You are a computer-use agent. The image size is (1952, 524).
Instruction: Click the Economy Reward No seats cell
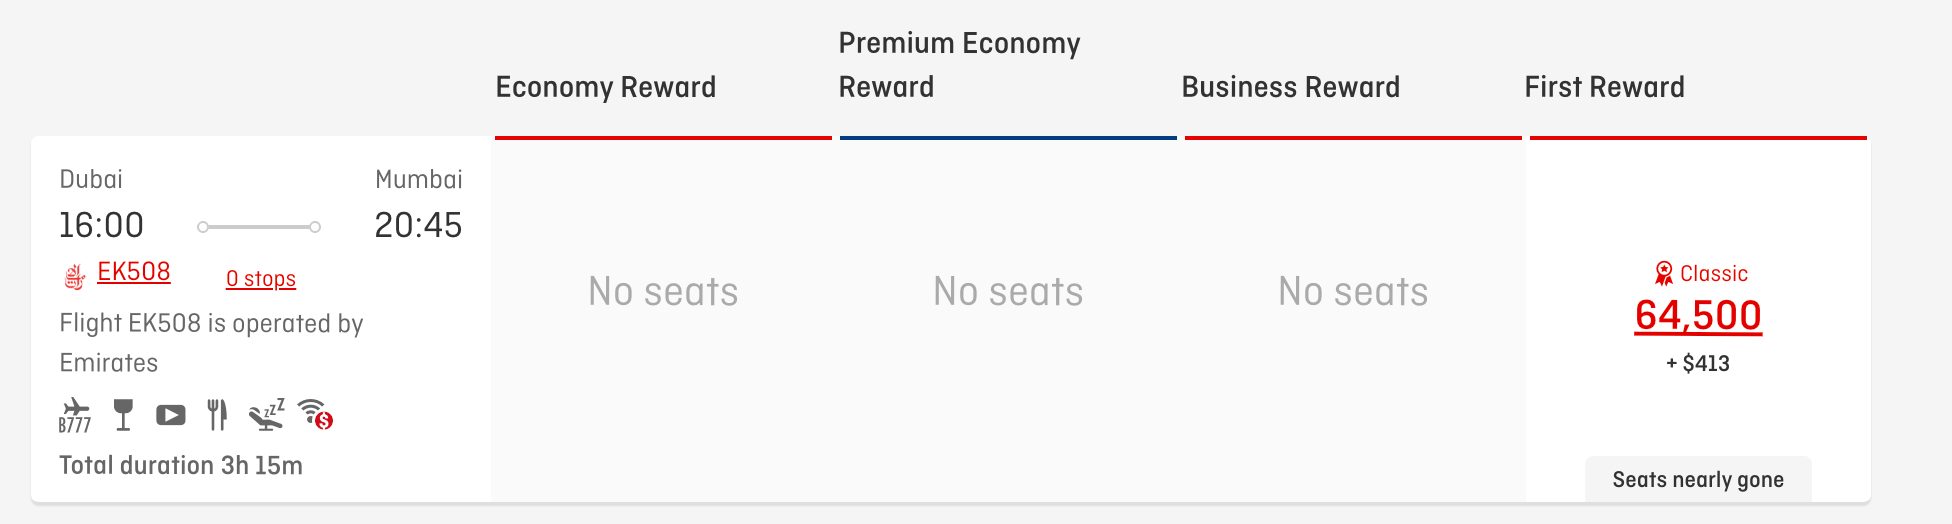pyautogui.click(x=663, y=292)
